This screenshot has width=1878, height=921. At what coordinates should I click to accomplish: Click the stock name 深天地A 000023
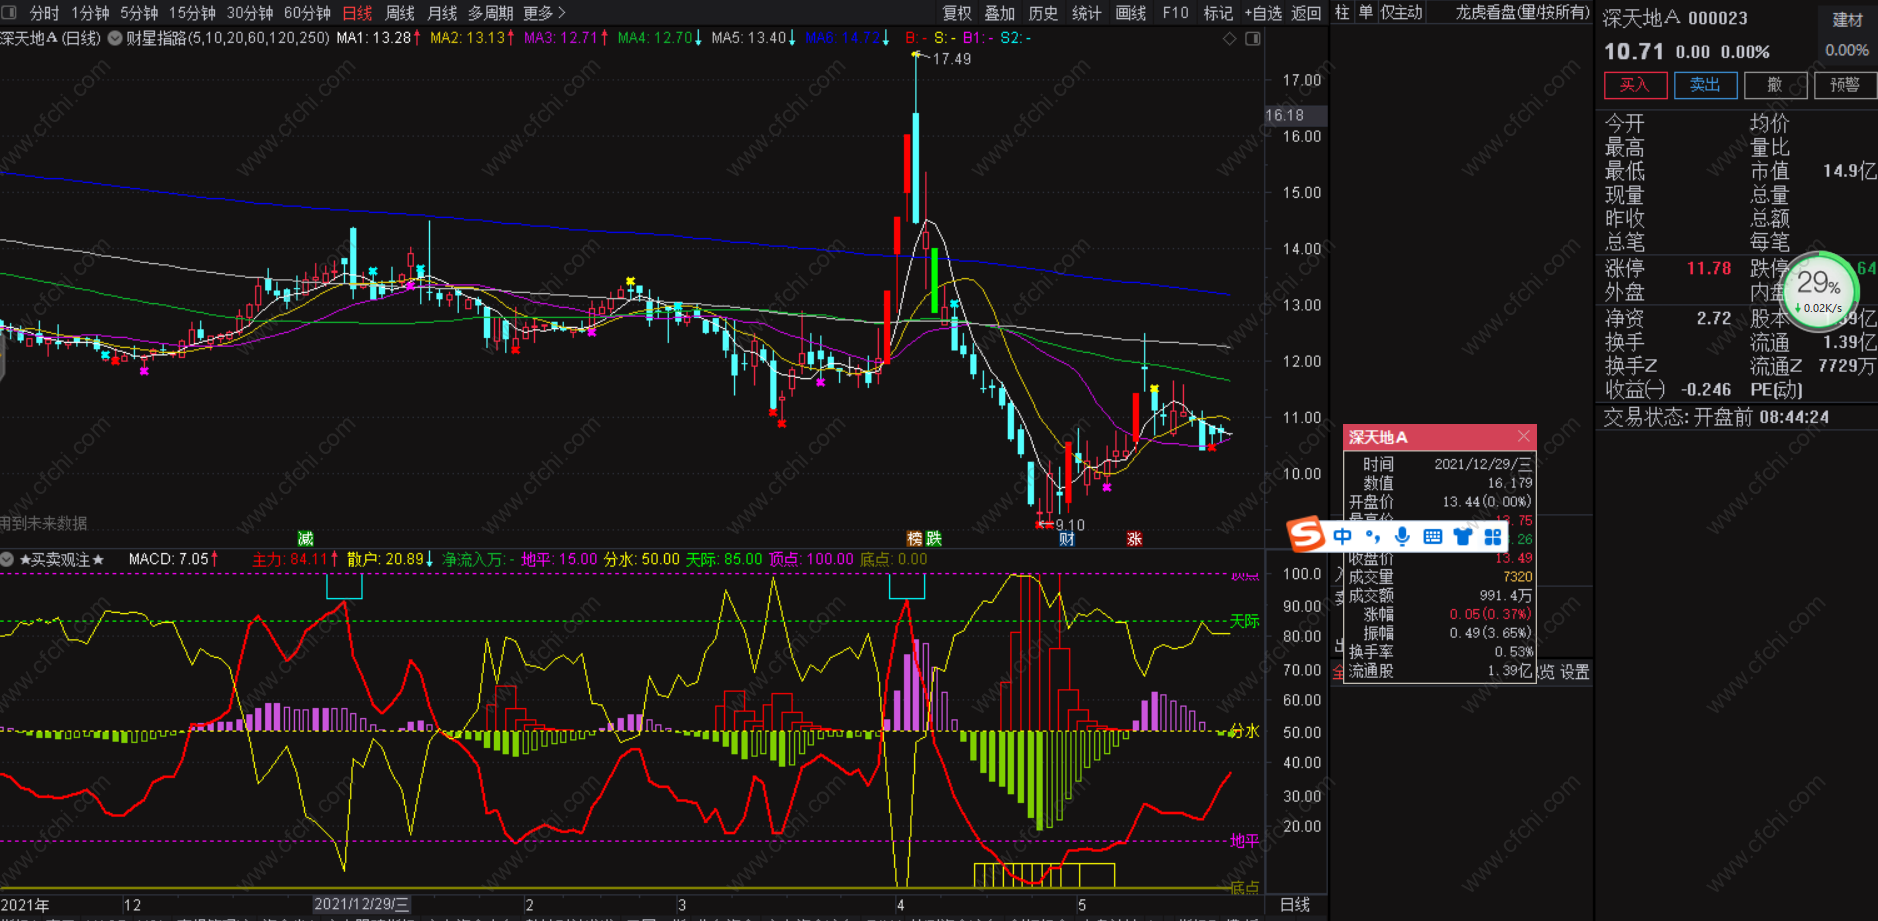tap(1676, 18)
